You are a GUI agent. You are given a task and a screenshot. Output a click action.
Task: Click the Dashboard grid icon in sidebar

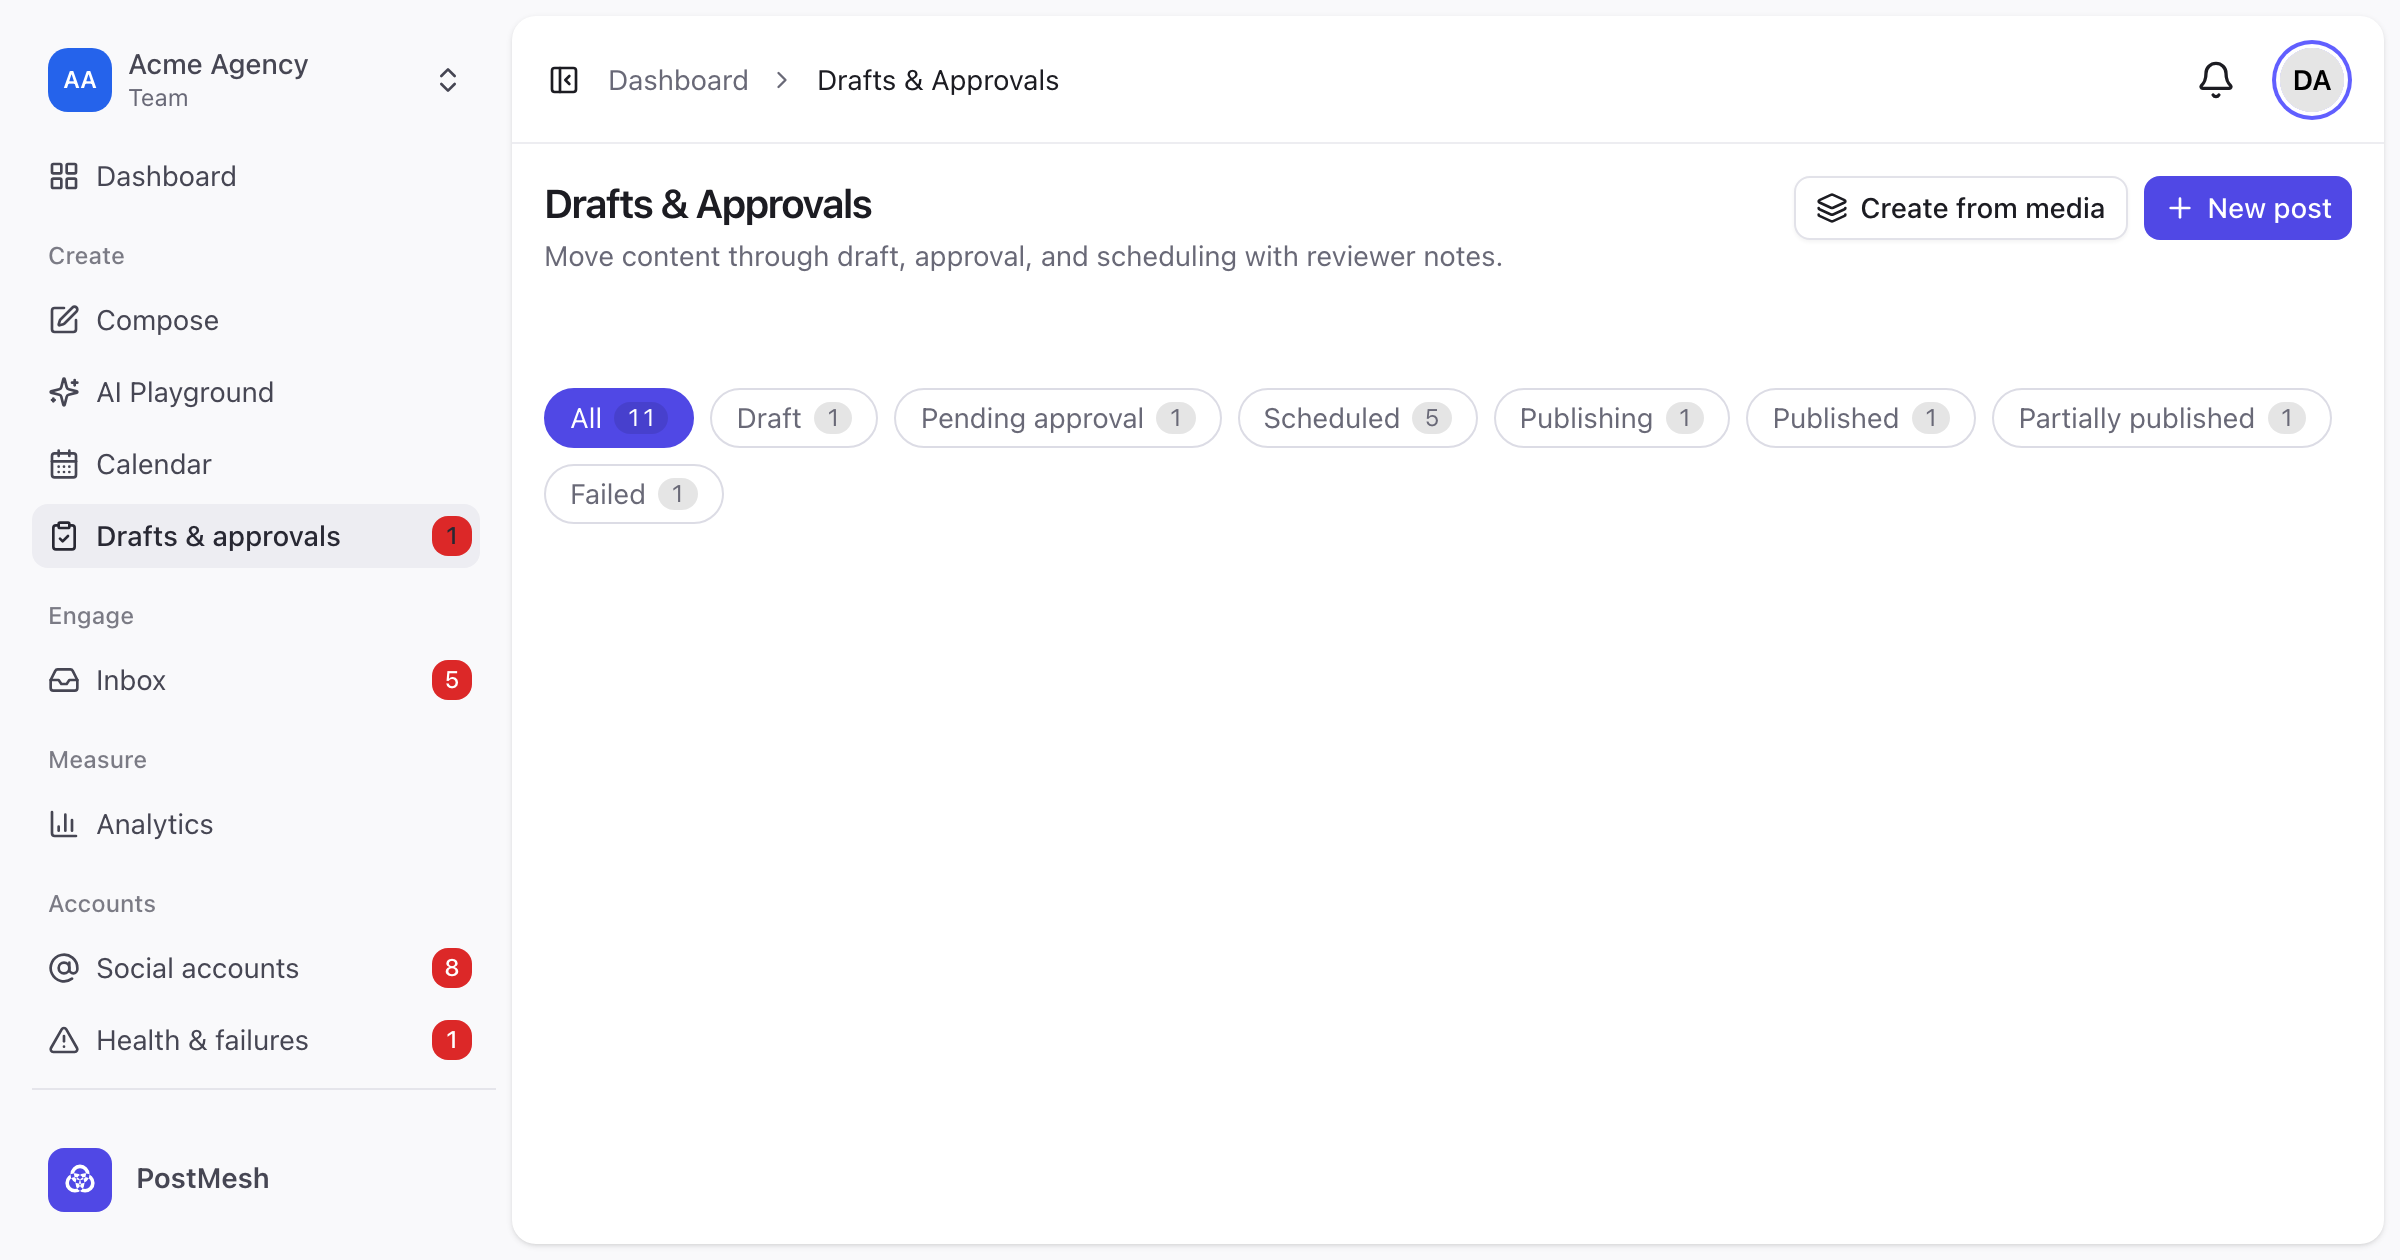click(64, 176)
